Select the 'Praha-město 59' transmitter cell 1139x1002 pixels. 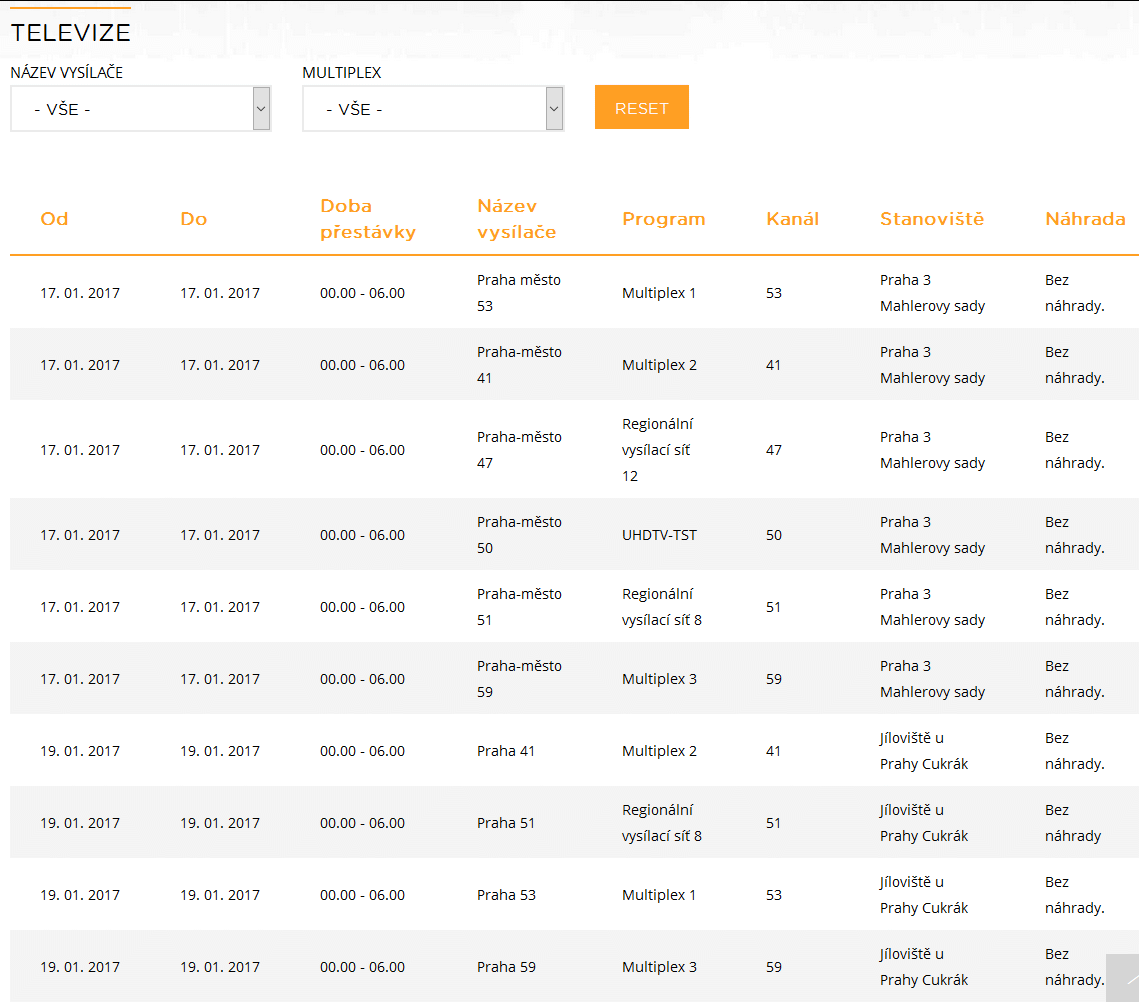click(519, 679)
